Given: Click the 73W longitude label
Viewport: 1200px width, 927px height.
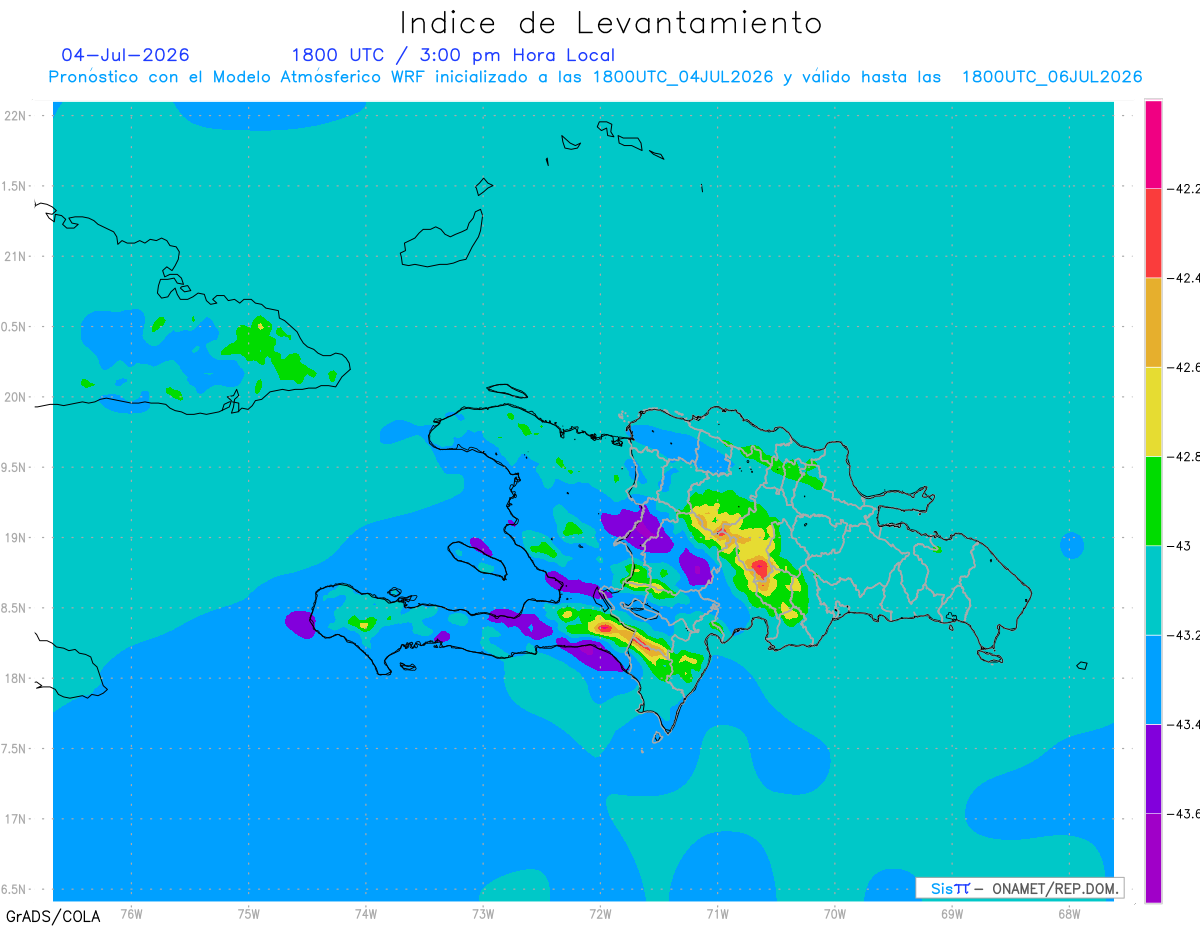Looking at the screenshot, I should (483, 913).
